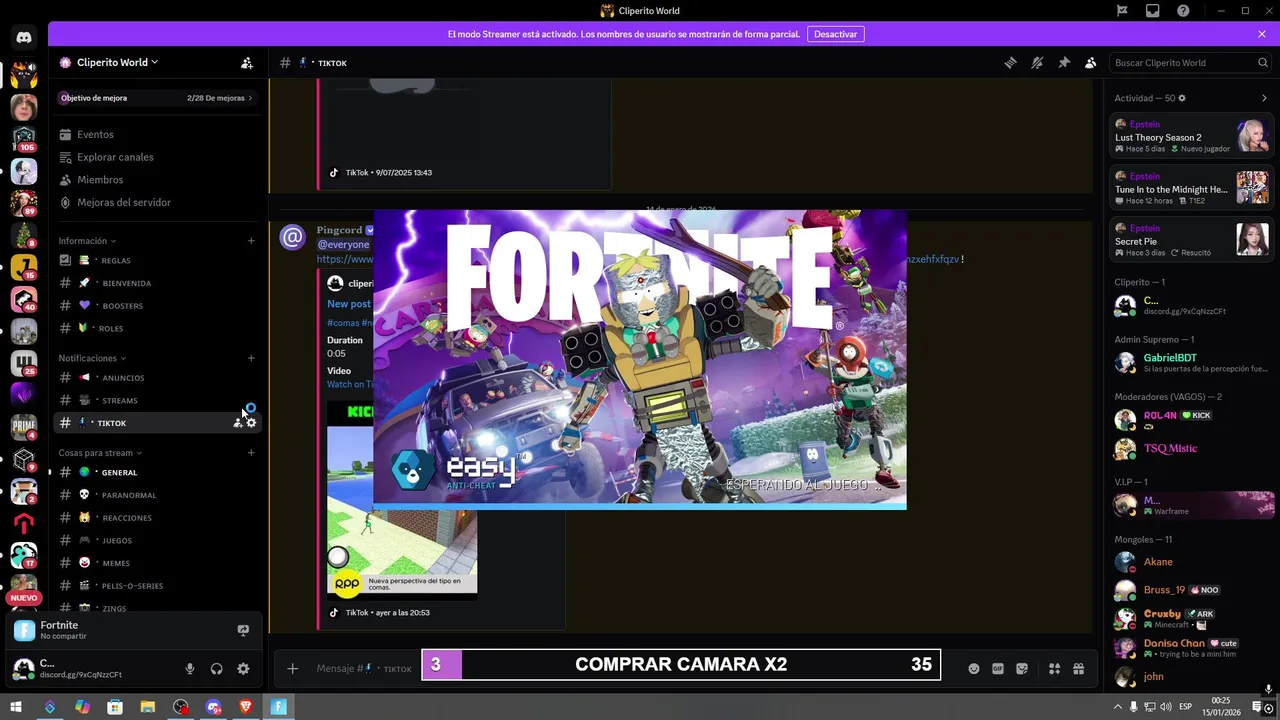Open TikTok video thumbnail in embed
The height and width of the screenshot is (720, 1280).
(x=402, y=498)
